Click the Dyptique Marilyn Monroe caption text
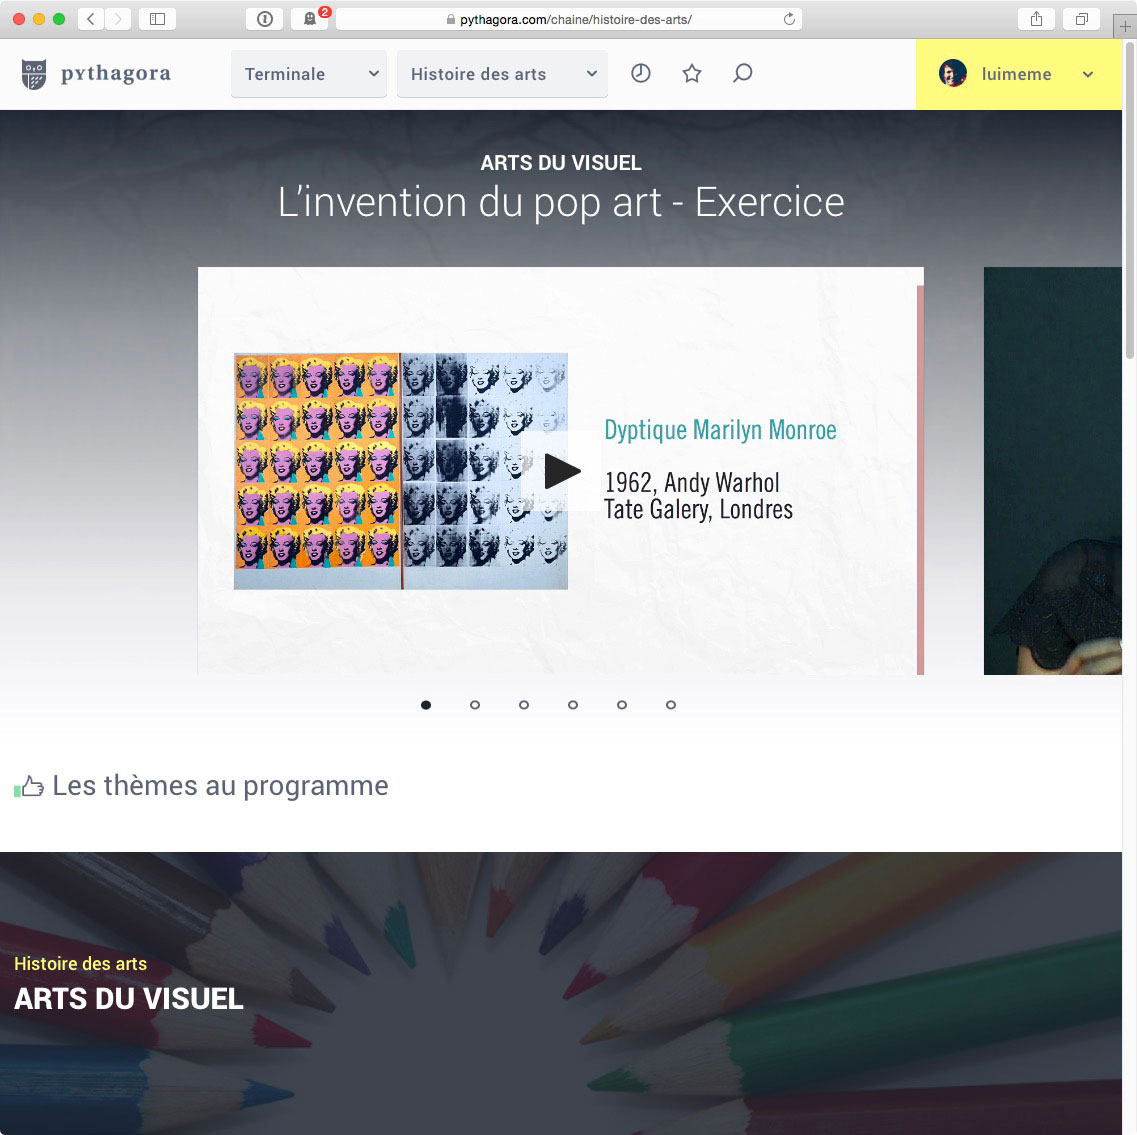The image size is (1137, 1135). point(720,430)
